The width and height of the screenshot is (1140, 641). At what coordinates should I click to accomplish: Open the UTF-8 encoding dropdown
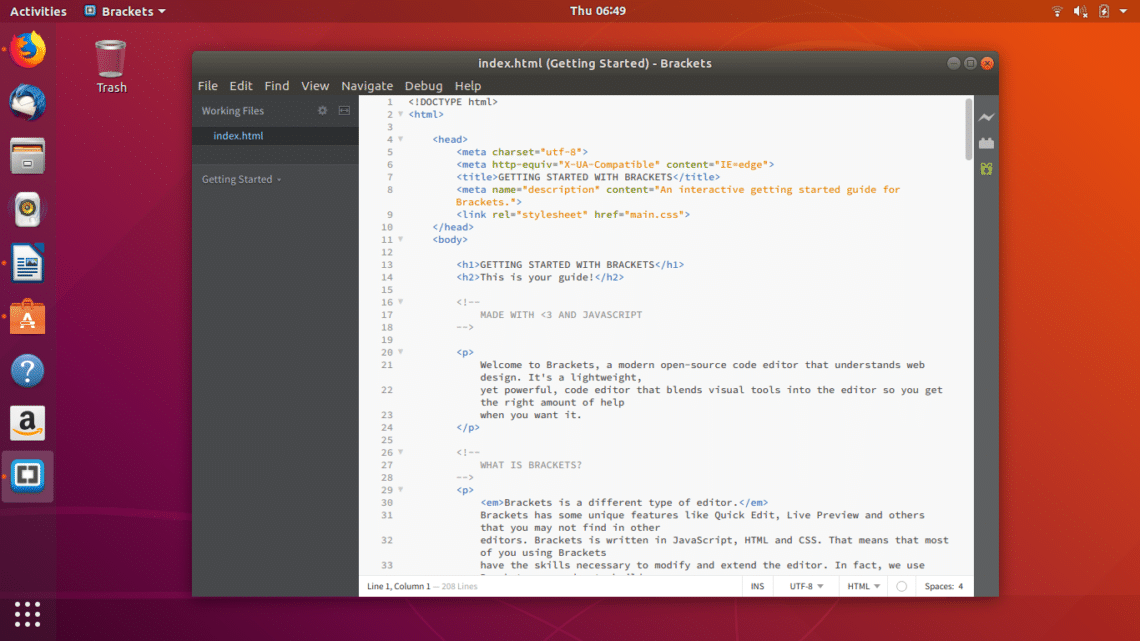pos(806,586)
